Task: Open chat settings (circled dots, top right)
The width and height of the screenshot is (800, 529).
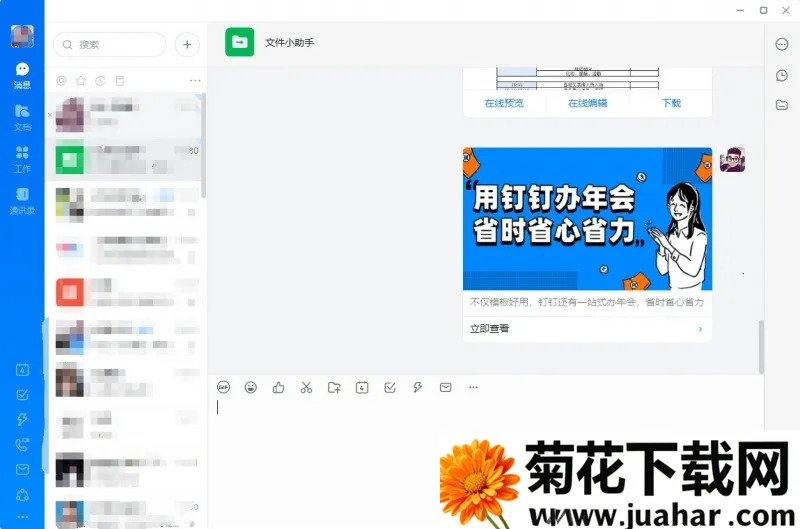Action: pos(782,44)
